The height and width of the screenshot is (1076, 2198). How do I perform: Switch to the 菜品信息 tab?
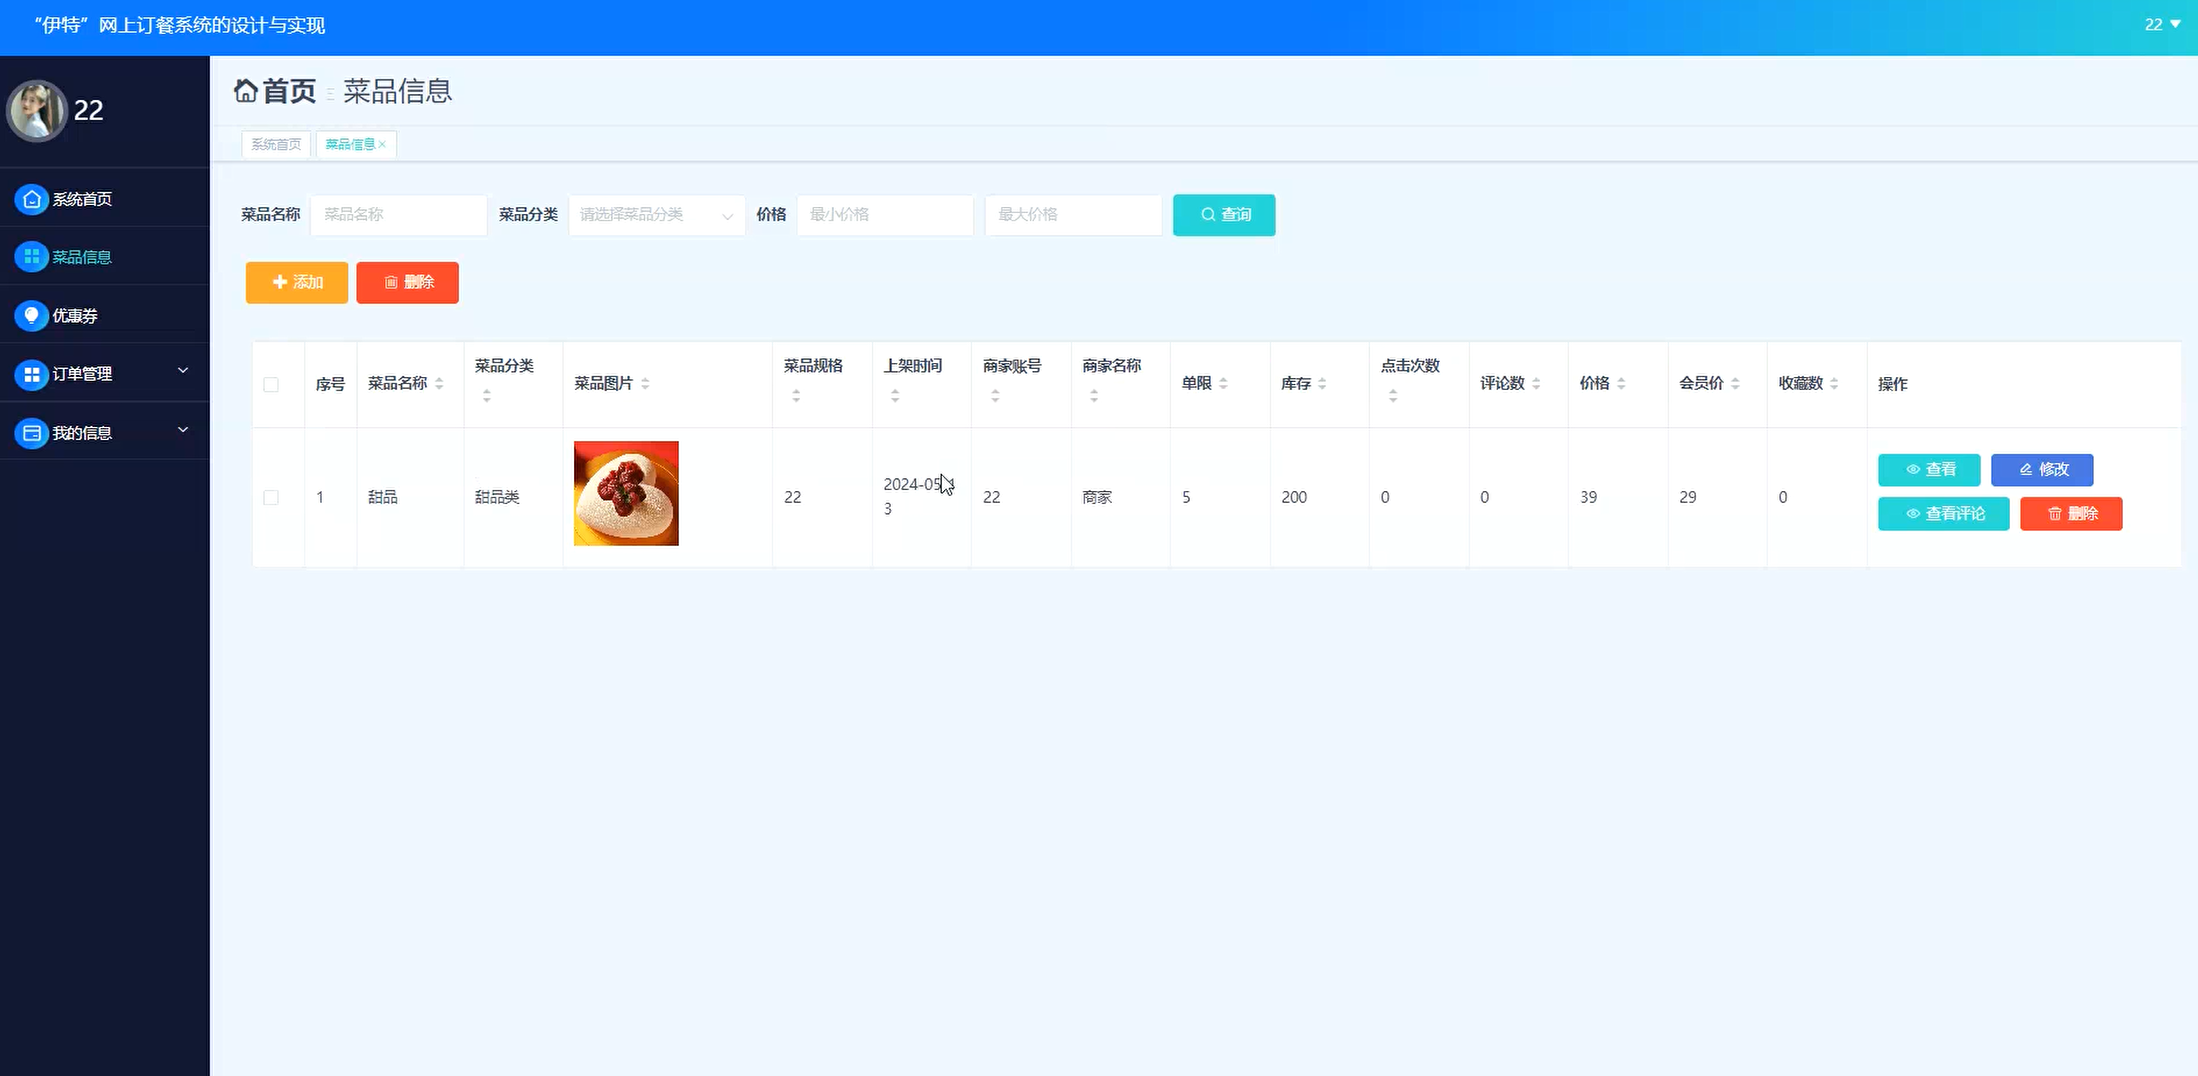(x=356, y=144)
